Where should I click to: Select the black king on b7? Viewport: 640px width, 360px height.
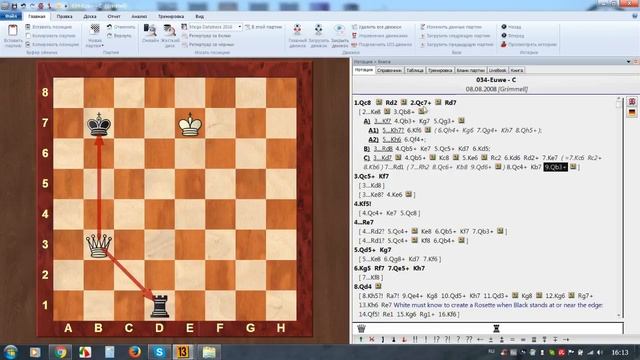99,124
